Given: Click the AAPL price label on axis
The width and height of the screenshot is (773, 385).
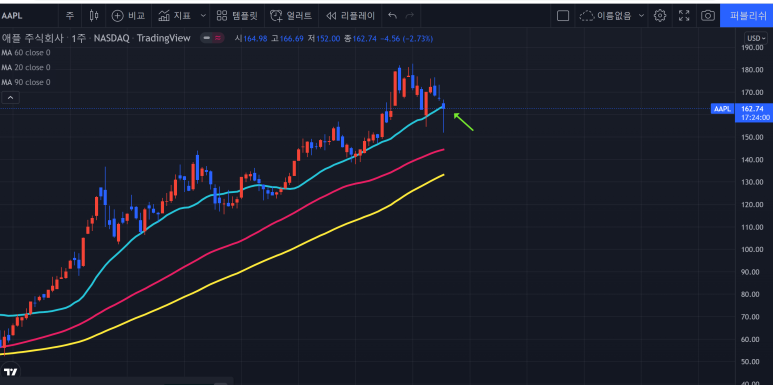Looking at the screenshot, I should click(722, 108).
